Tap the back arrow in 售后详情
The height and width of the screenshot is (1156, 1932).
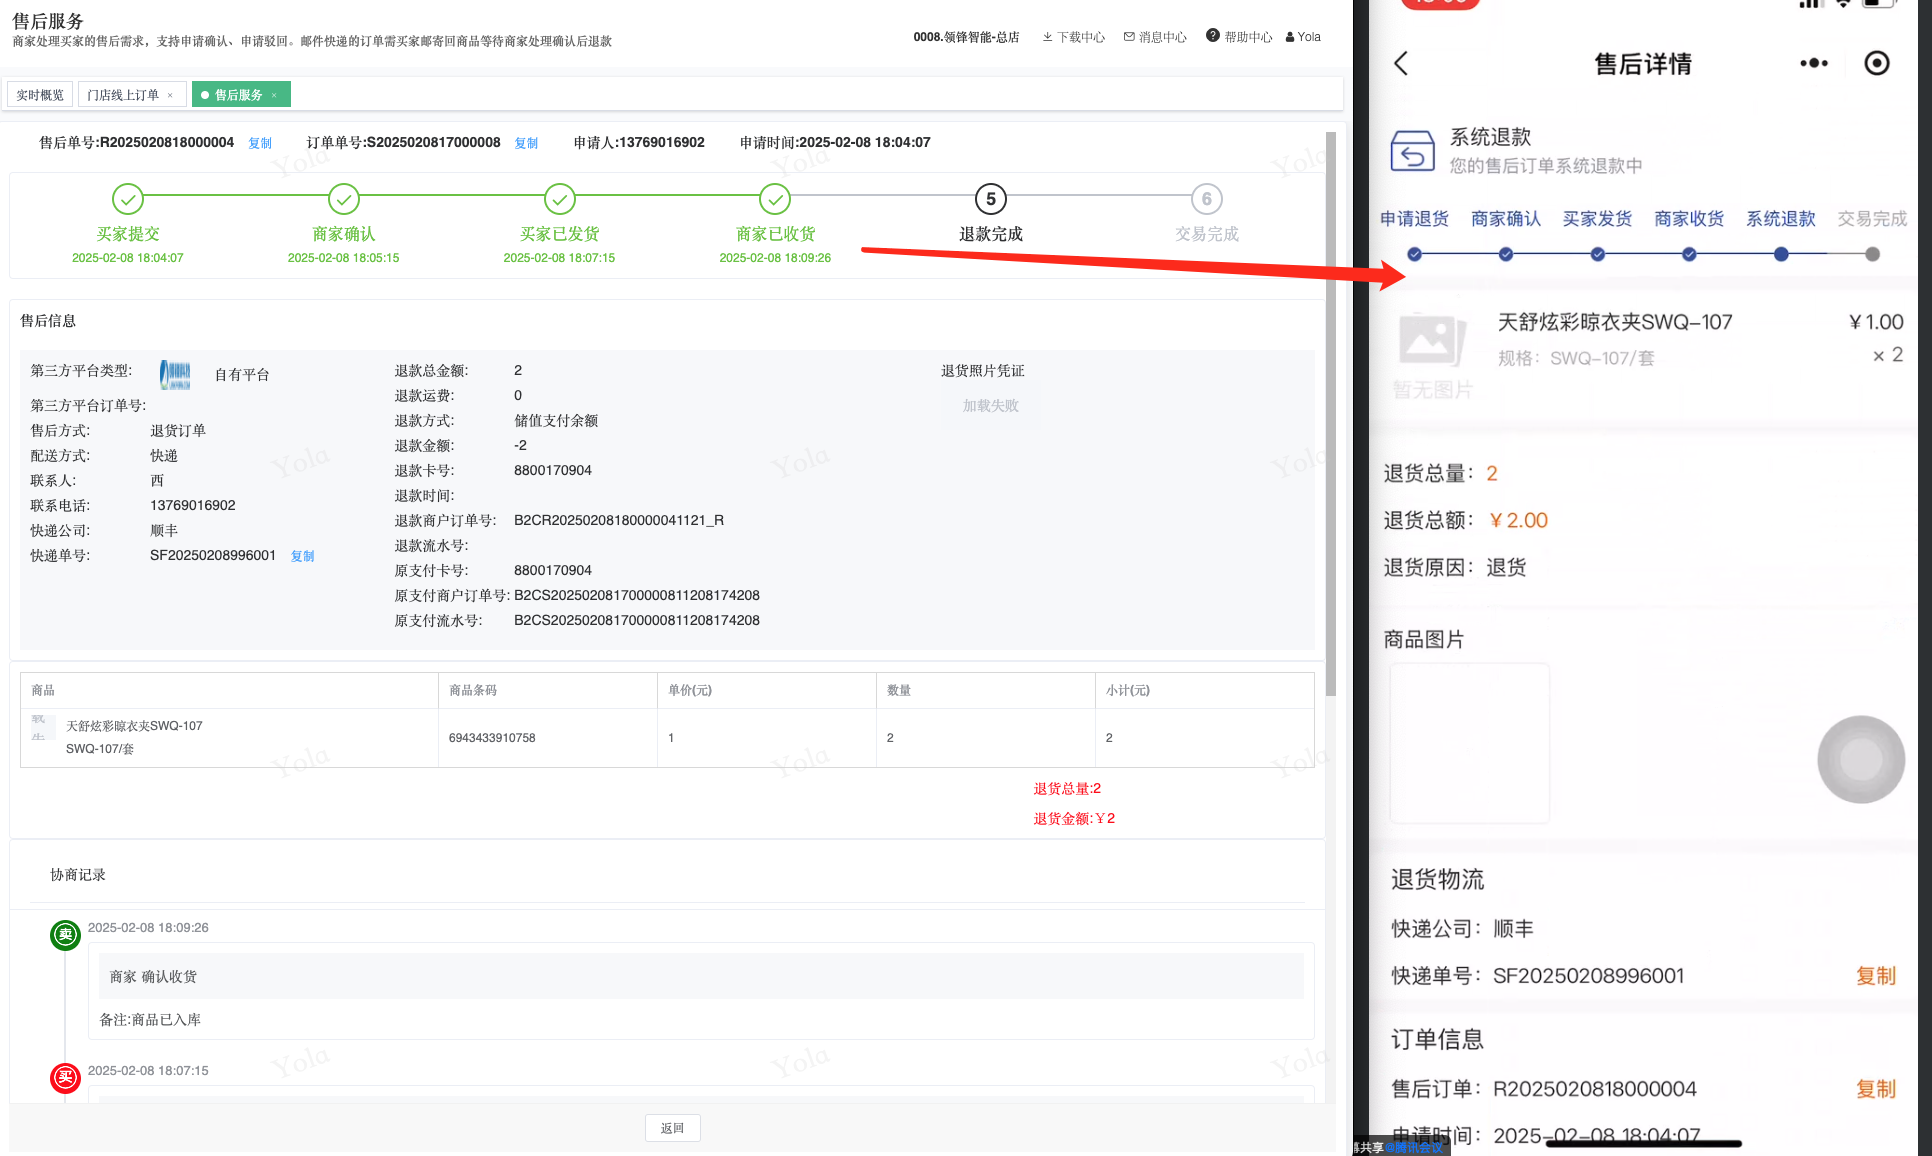pyautogui.click(x=1401, y=64)
